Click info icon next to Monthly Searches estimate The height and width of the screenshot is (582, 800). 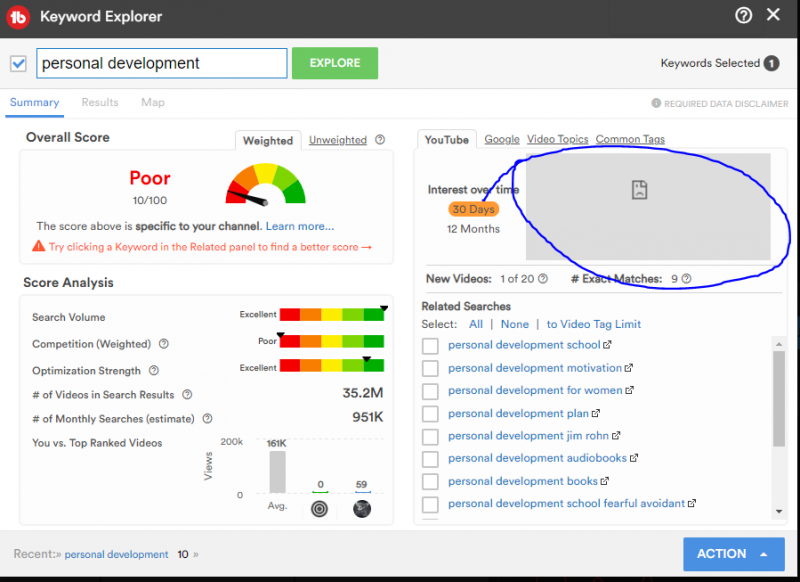point(207,419)
